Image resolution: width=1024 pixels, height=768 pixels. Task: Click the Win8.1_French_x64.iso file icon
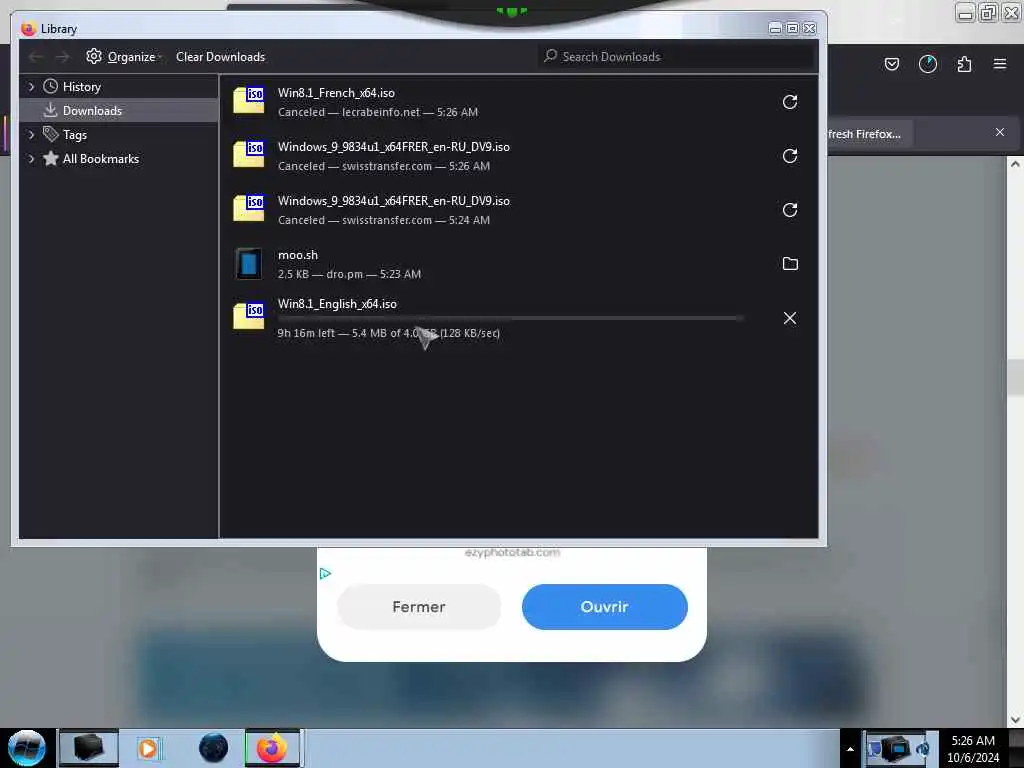click(x=249, y=101)
